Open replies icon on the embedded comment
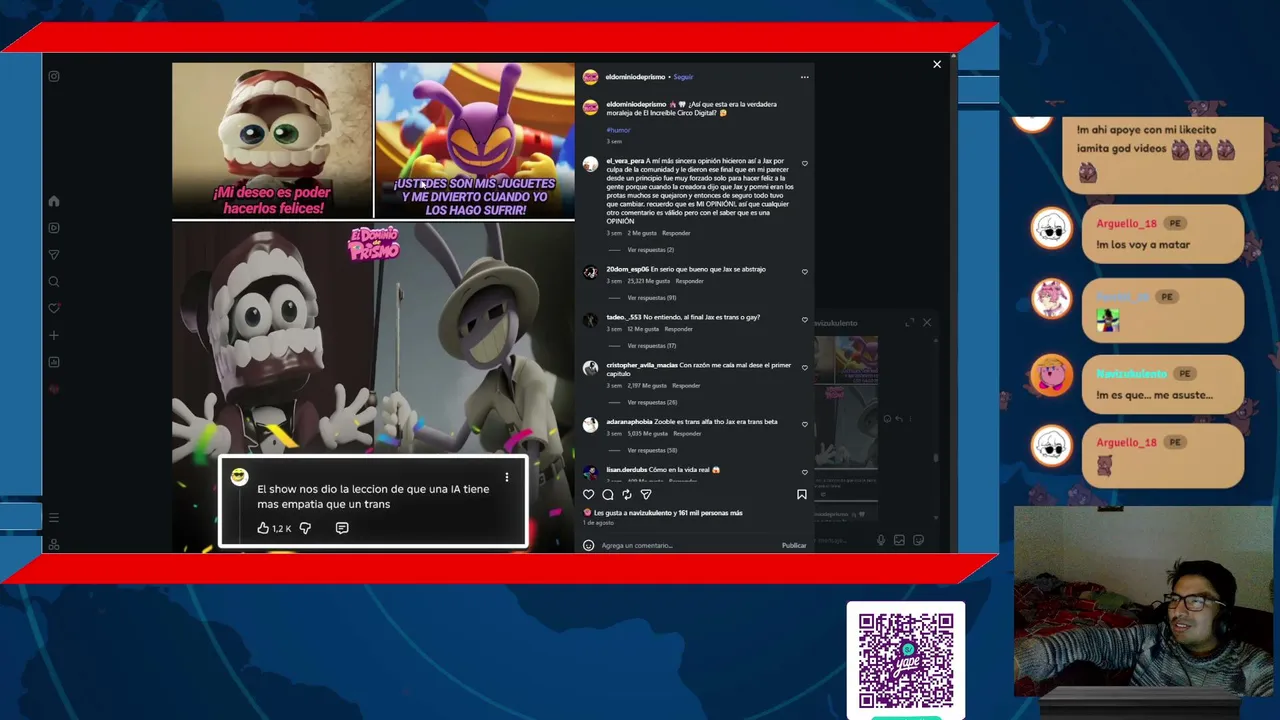The width and height of the screenshot is (1280, 720). (342, 528)
